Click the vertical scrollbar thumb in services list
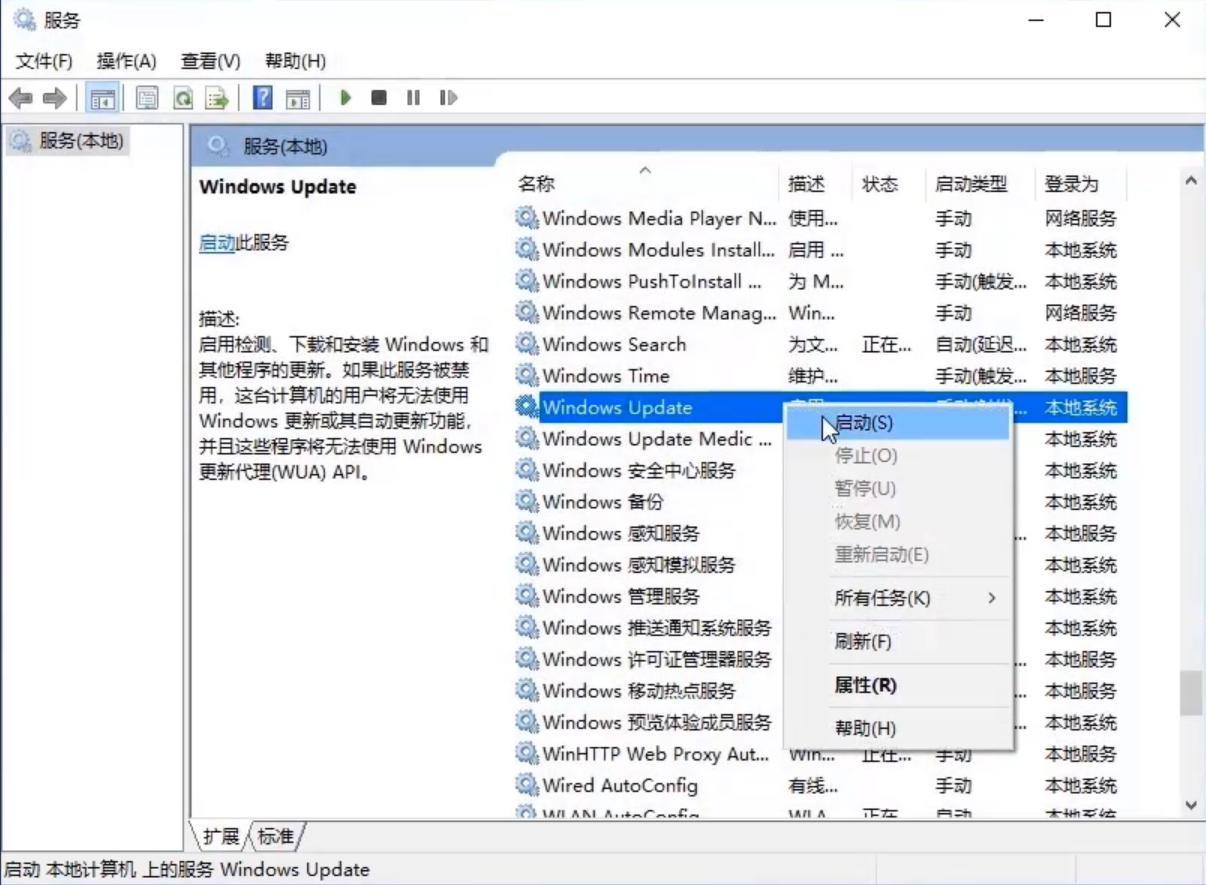The image size is (1206, 885). tap(1190, 692)
